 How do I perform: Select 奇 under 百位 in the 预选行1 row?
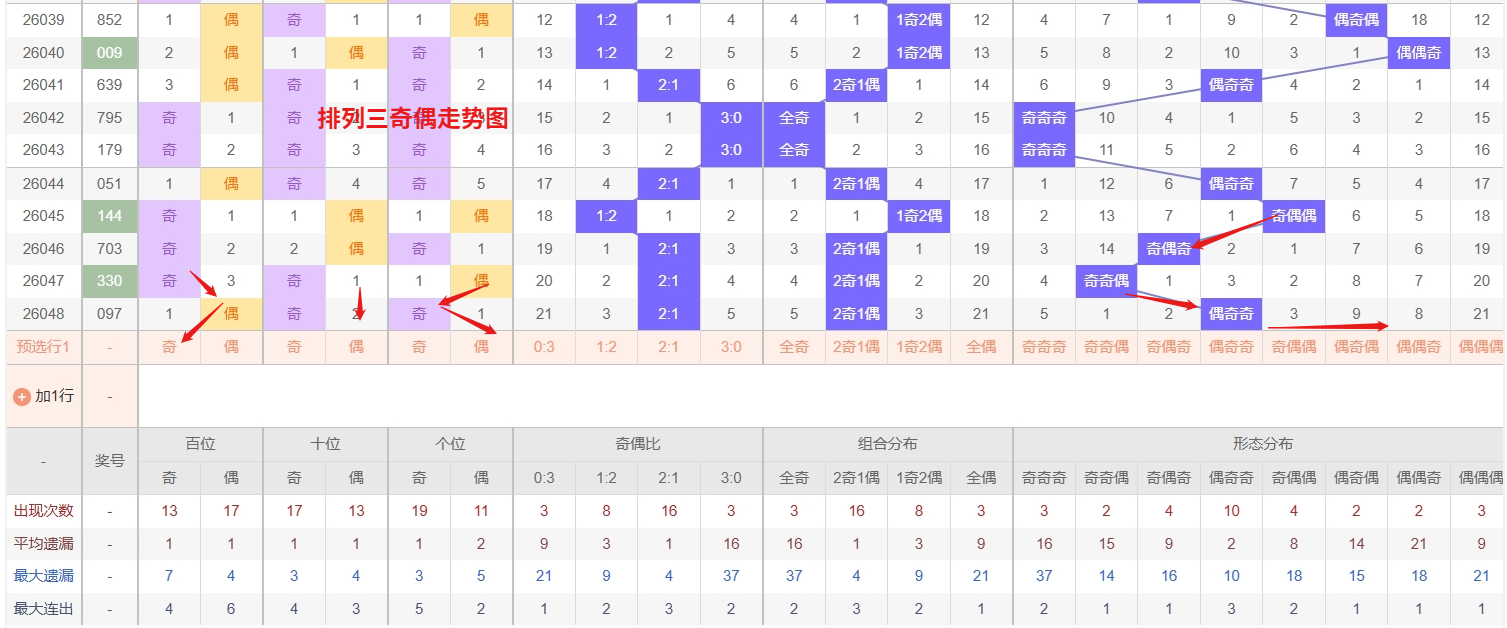[x=168, y=346]
